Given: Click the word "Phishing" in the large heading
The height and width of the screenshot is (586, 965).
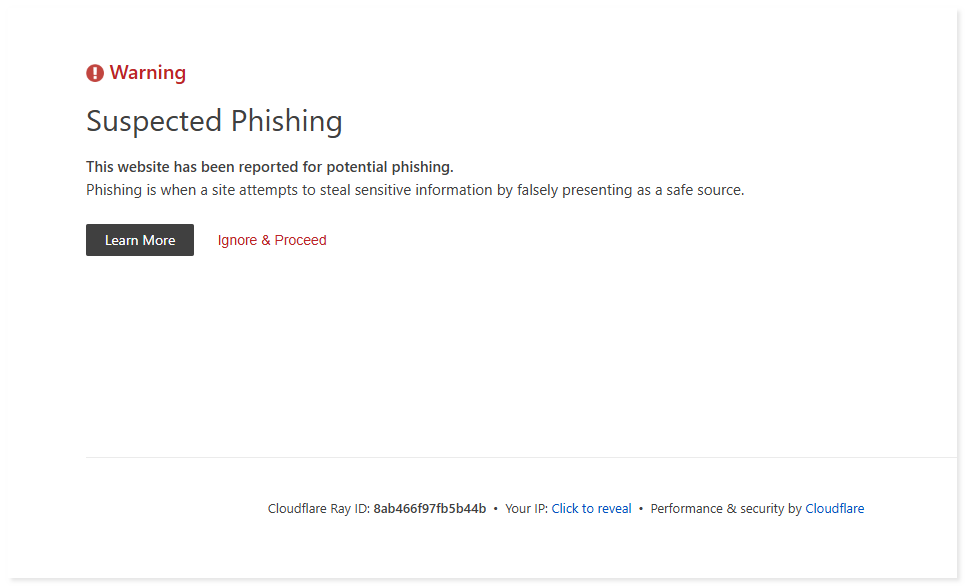Looking at the screenshot, I should coord(287,121).
